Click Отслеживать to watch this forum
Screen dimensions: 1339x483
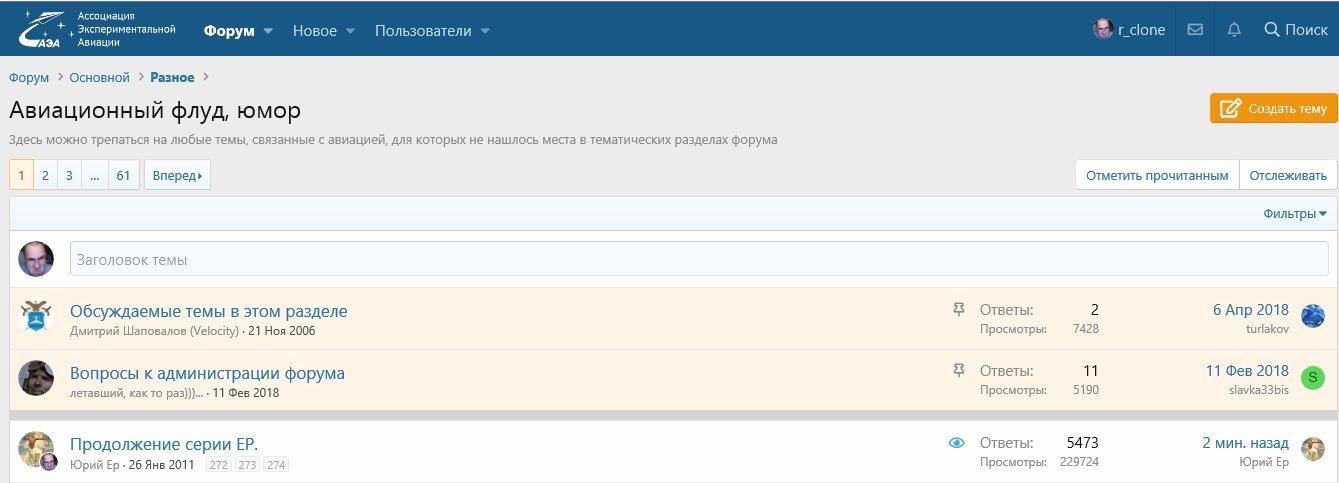coord(1288,175)
